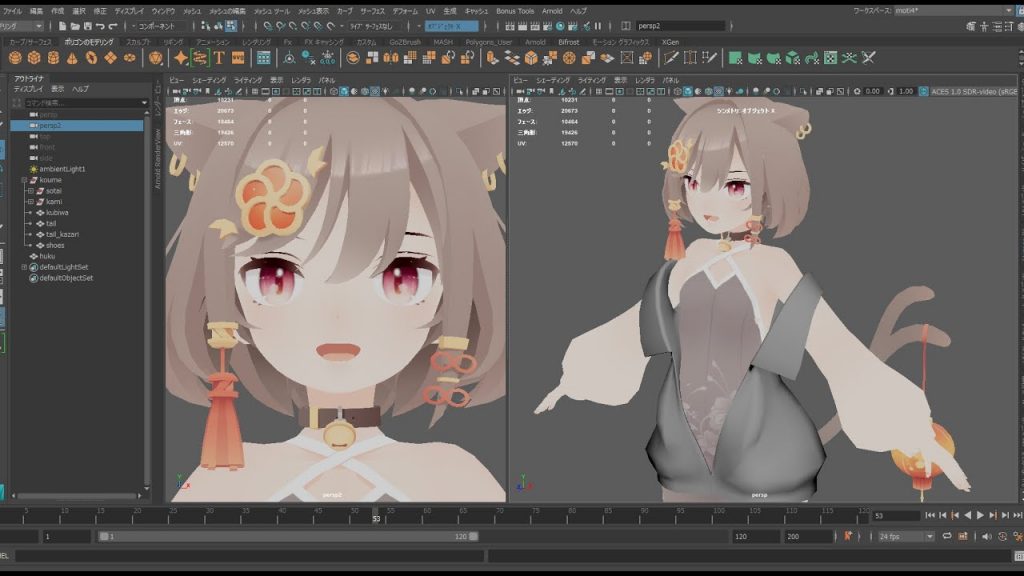Select the polygon sphere shelf icon

15,58
